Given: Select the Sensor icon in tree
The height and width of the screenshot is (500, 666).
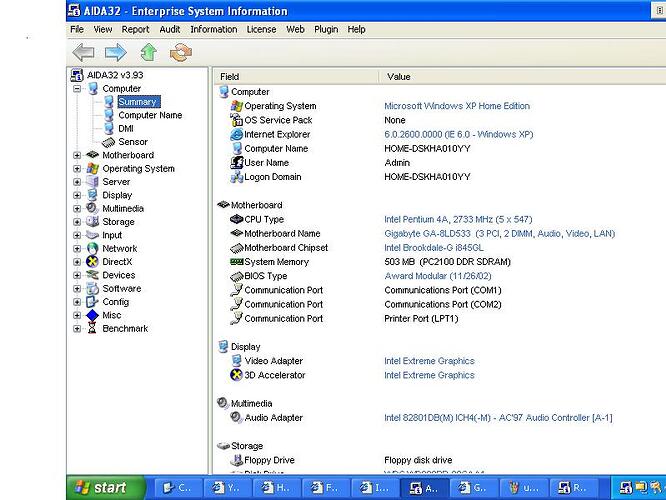Looking at the screenshot, I should [x=110, y=142].
